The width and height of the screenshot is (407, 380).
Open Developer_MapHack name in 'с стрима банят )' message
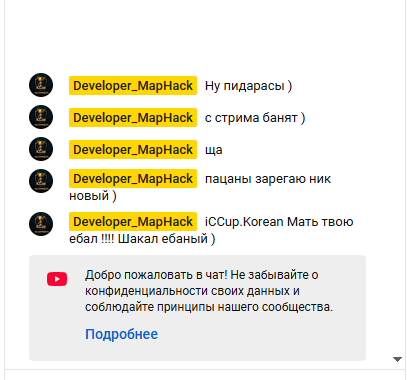[133, 118]
